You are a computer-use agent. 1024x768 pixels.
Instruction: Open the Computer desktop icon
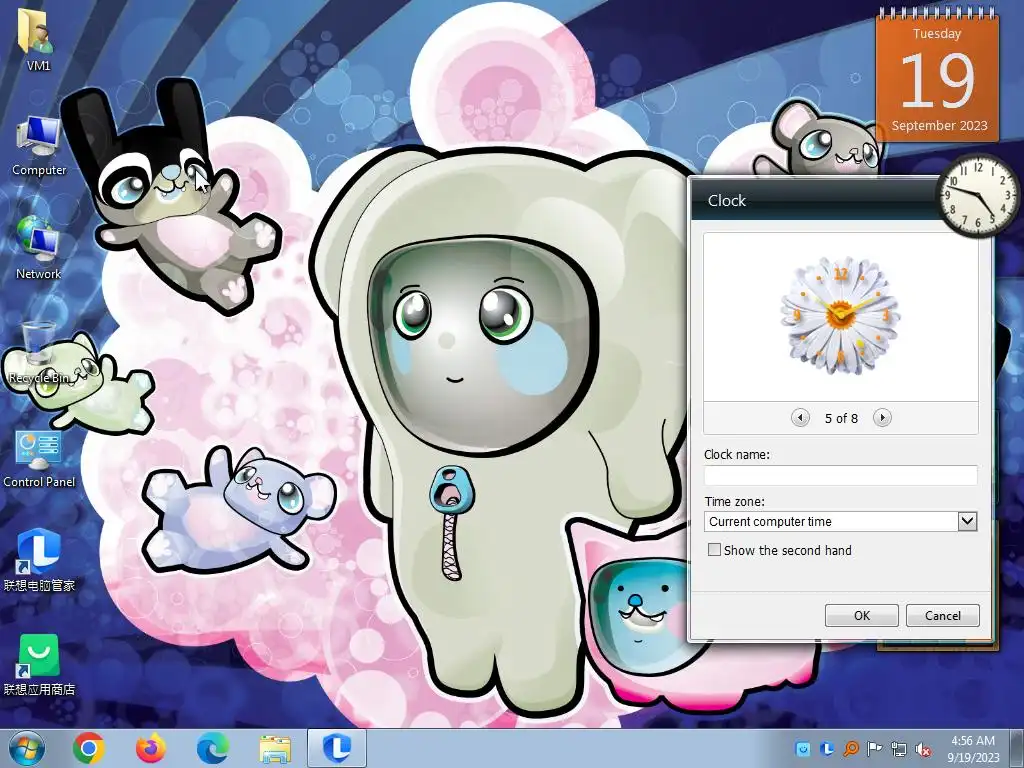pos(39,145)
